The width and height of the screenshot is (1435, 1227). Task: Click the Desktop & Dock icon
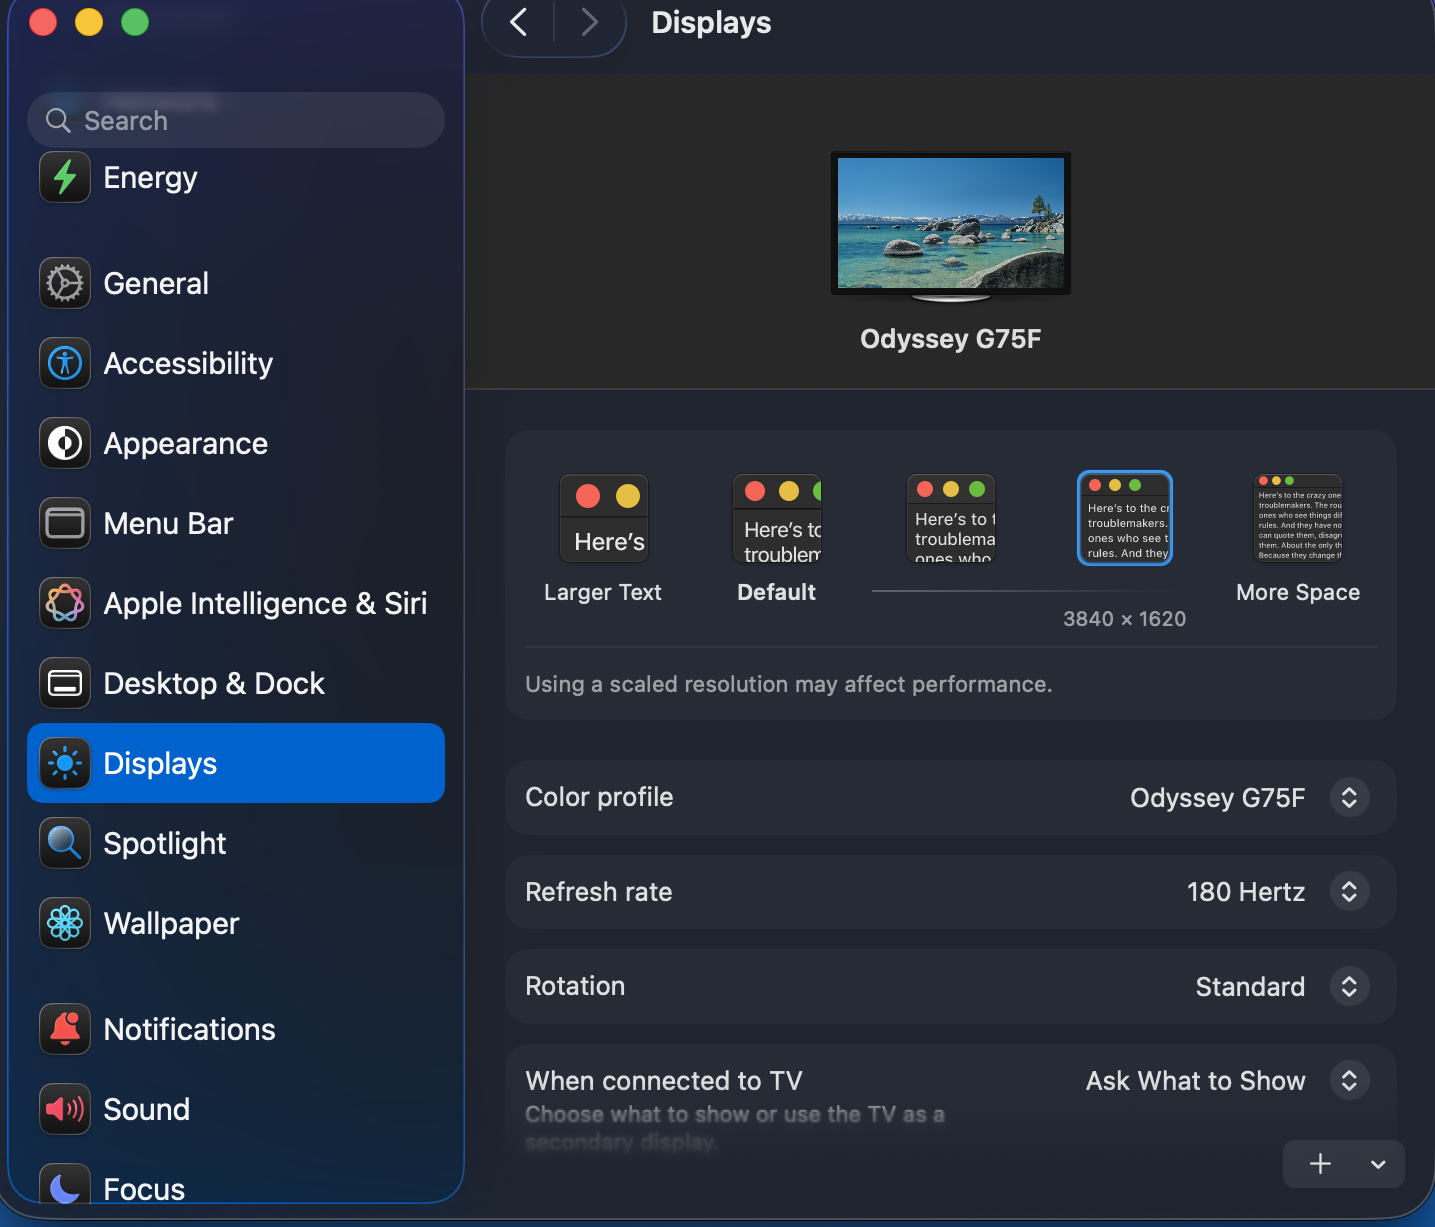tap(65, 683)
